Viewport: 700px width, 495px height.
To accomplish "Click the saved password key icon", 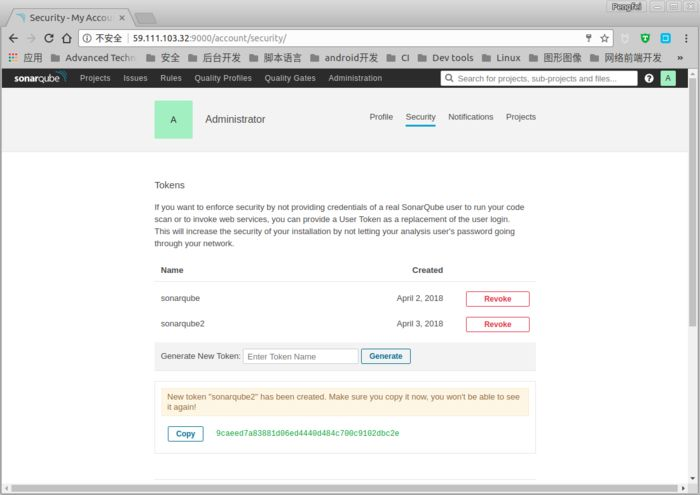I will coord(589,38).
